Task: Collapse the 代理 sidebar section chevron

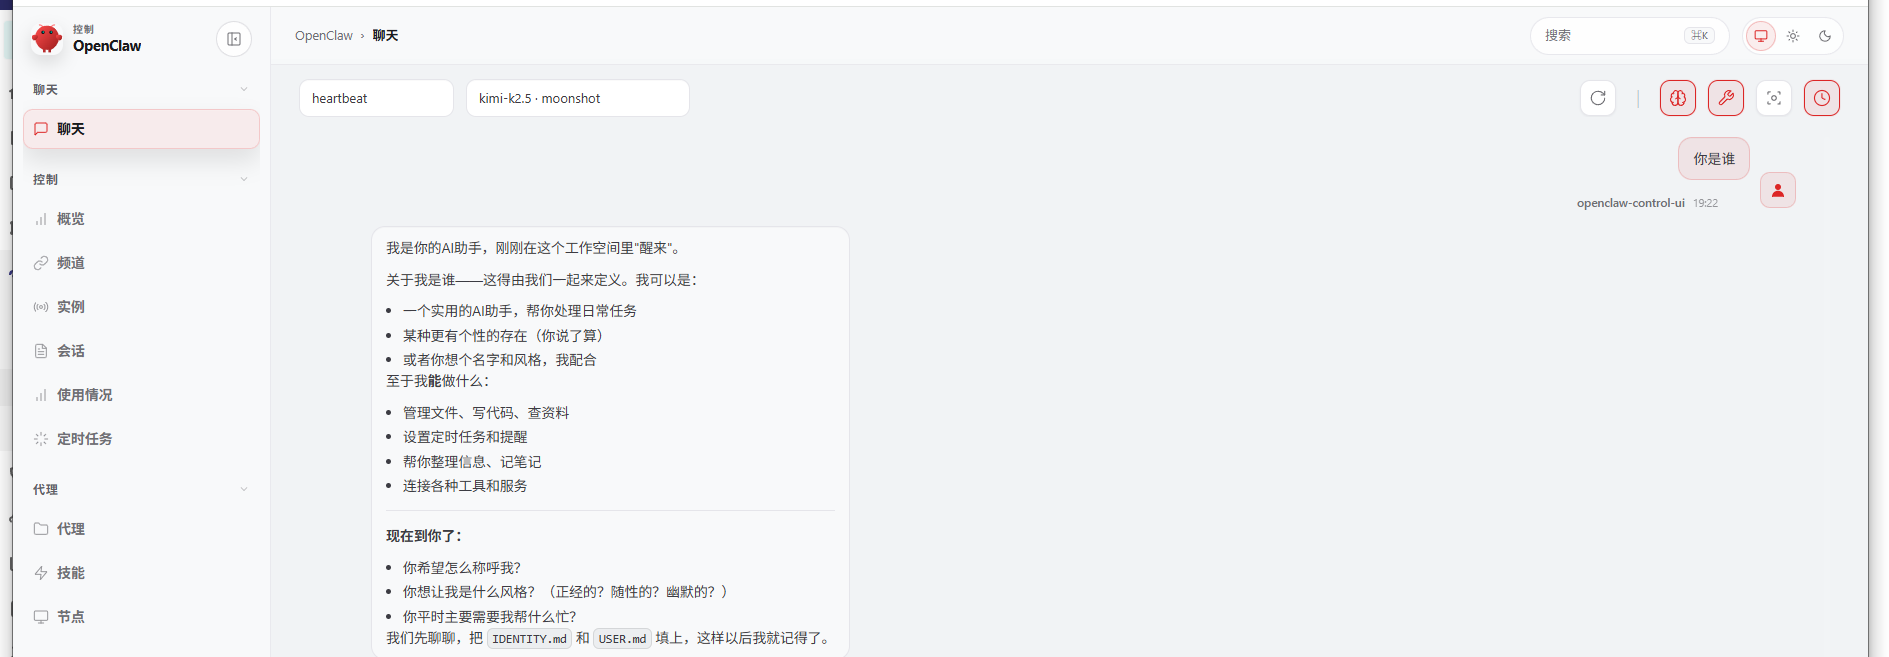Action: point(243,490)
